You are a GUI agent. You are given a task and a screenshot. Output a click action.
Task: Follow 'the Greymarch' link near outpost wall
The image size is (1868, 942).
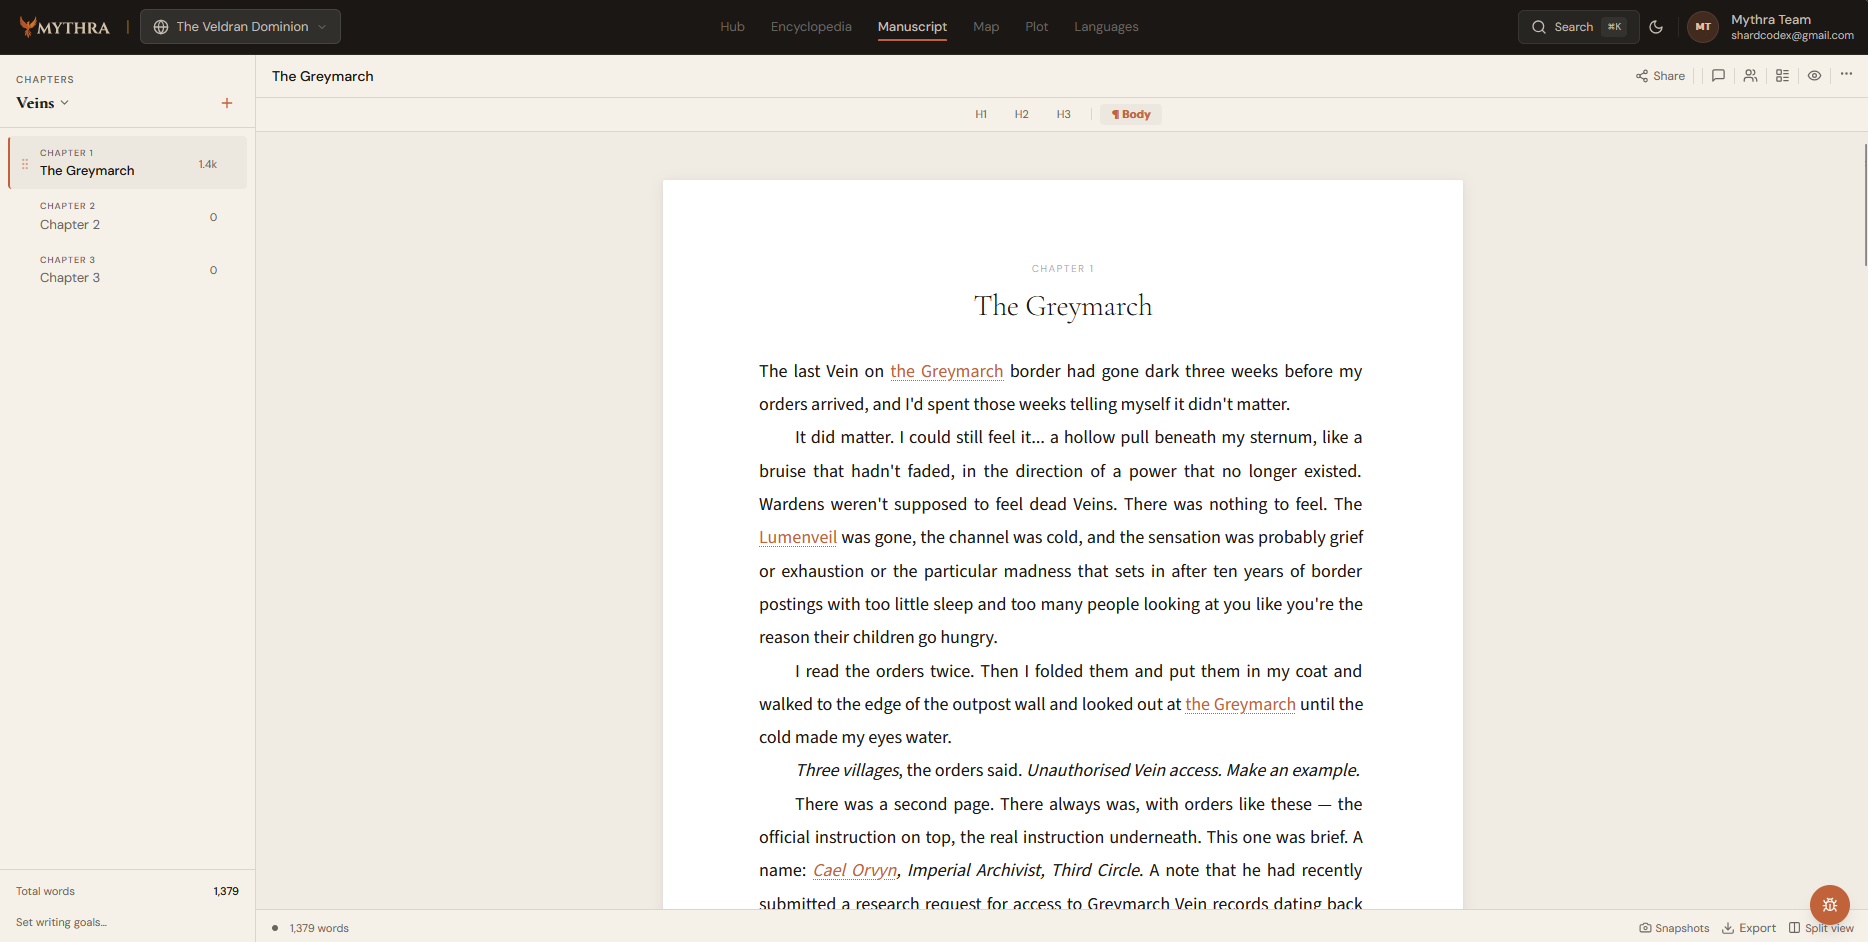(x=1240, y=704)
